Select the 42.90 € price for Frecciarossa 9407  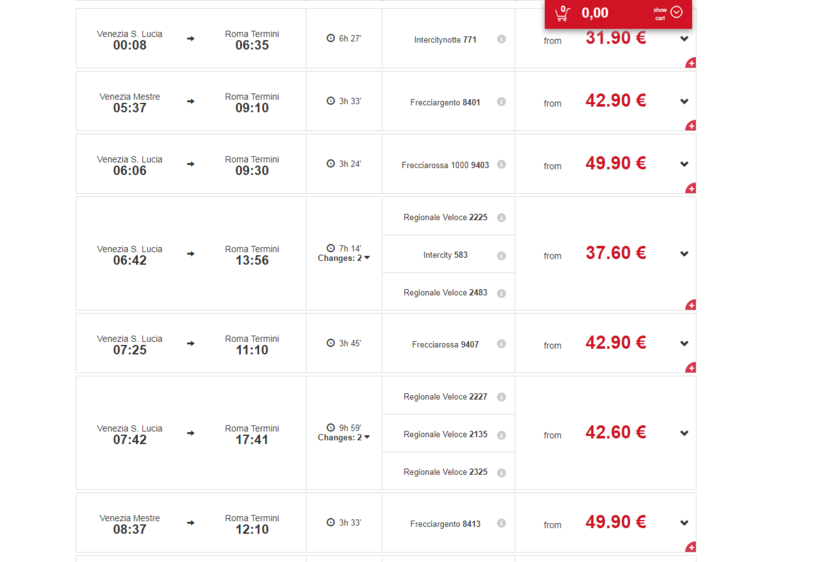615,342
